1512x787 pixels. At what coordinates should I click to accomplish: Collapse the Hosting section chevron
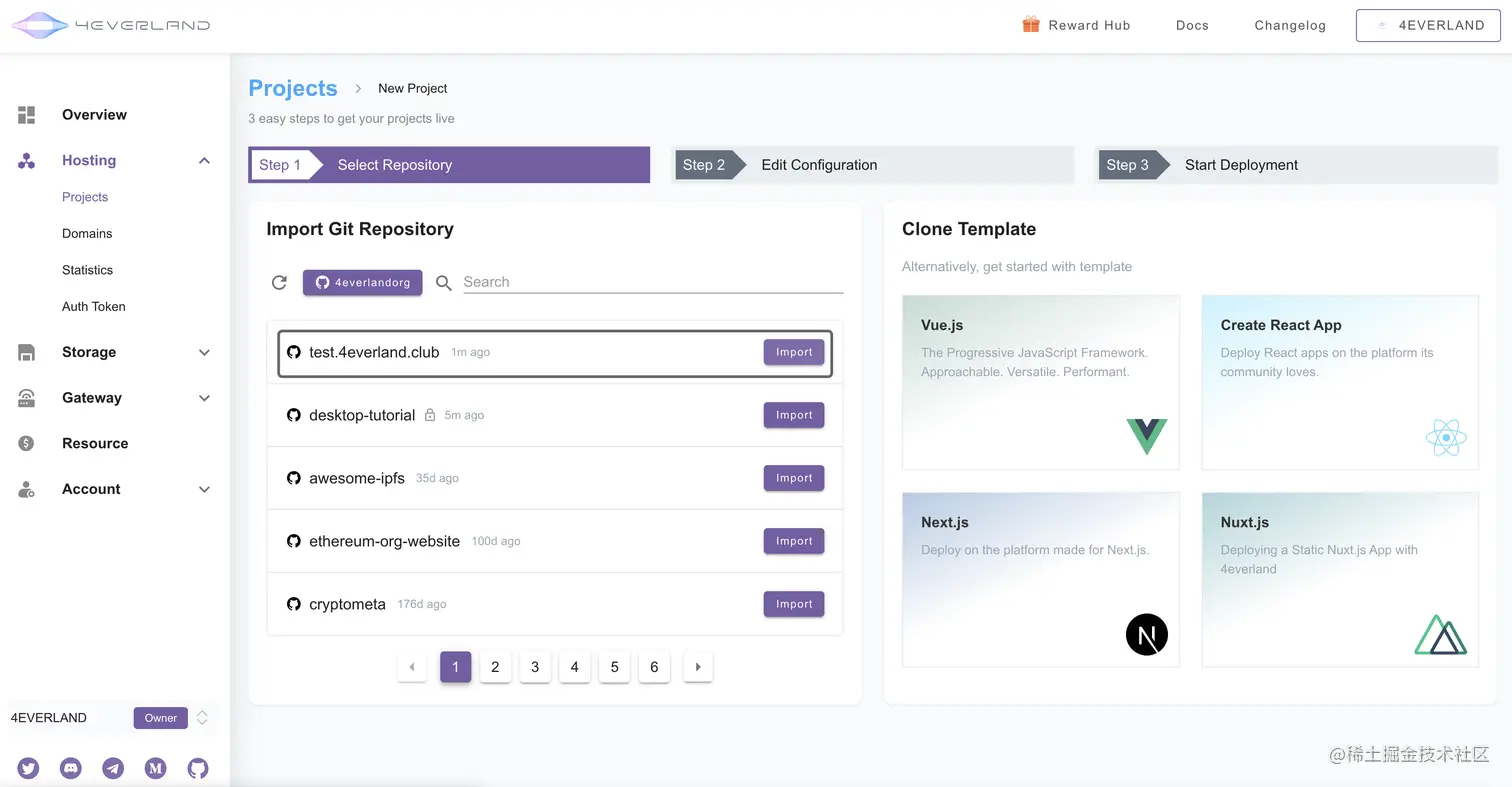tap(204, 161)
